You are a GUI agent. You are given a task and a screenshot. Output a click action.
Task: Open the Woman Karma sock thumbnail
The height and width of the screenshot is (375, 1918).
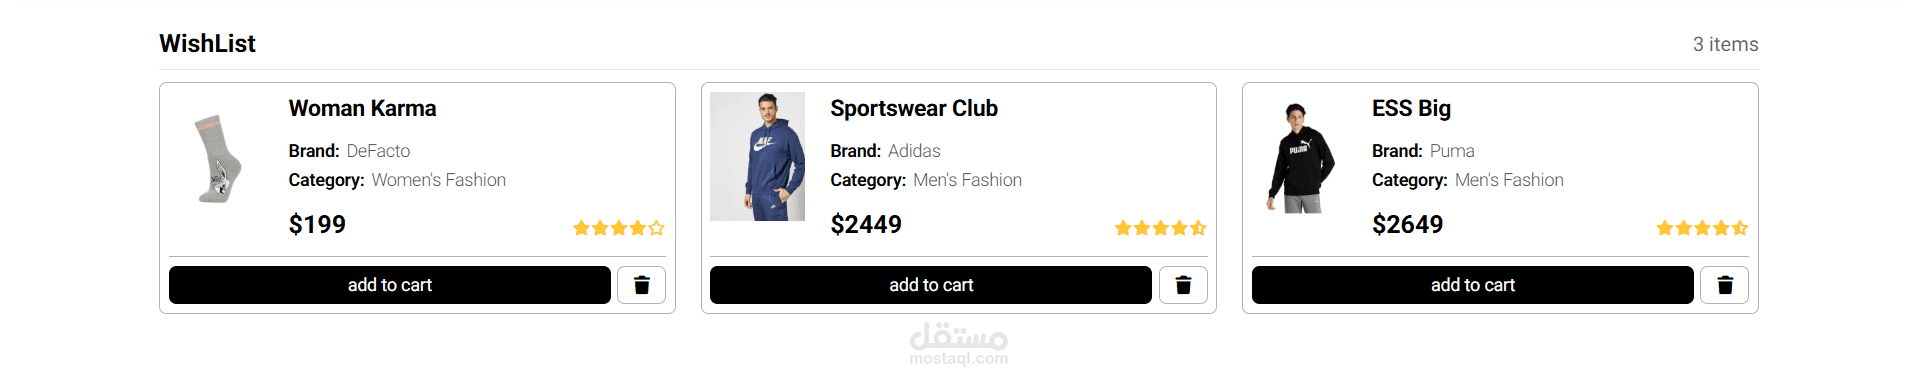click(217, 158)
